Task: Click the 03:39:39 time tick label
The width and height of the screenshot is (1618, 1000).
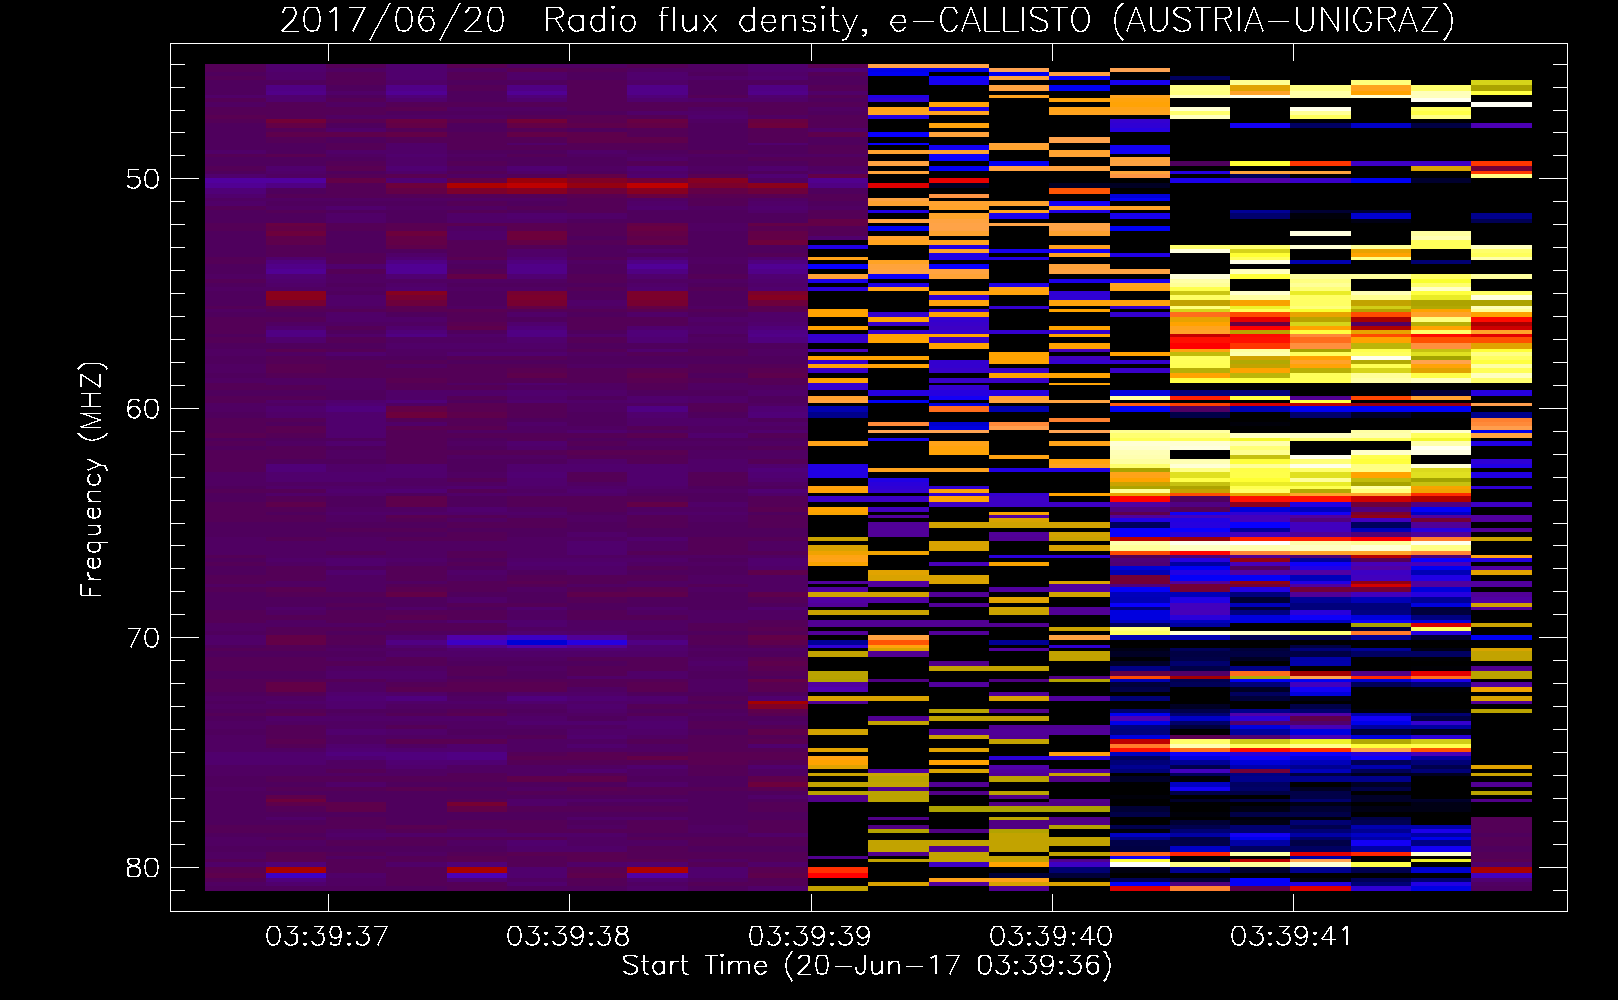Action: pos(810,936)
